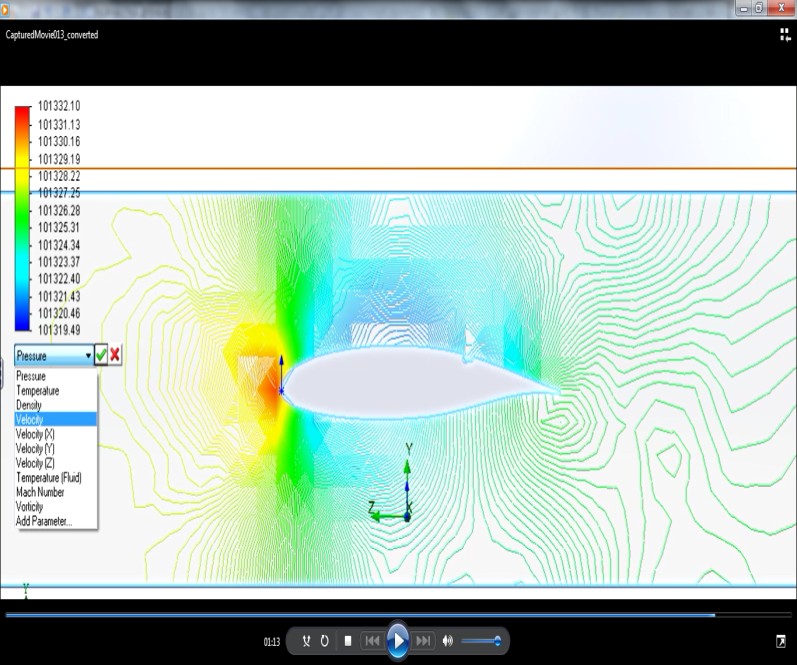This screenshot has height=665, width=797.
Task: Choose Density from the list
Action: [x=29, y=405]
